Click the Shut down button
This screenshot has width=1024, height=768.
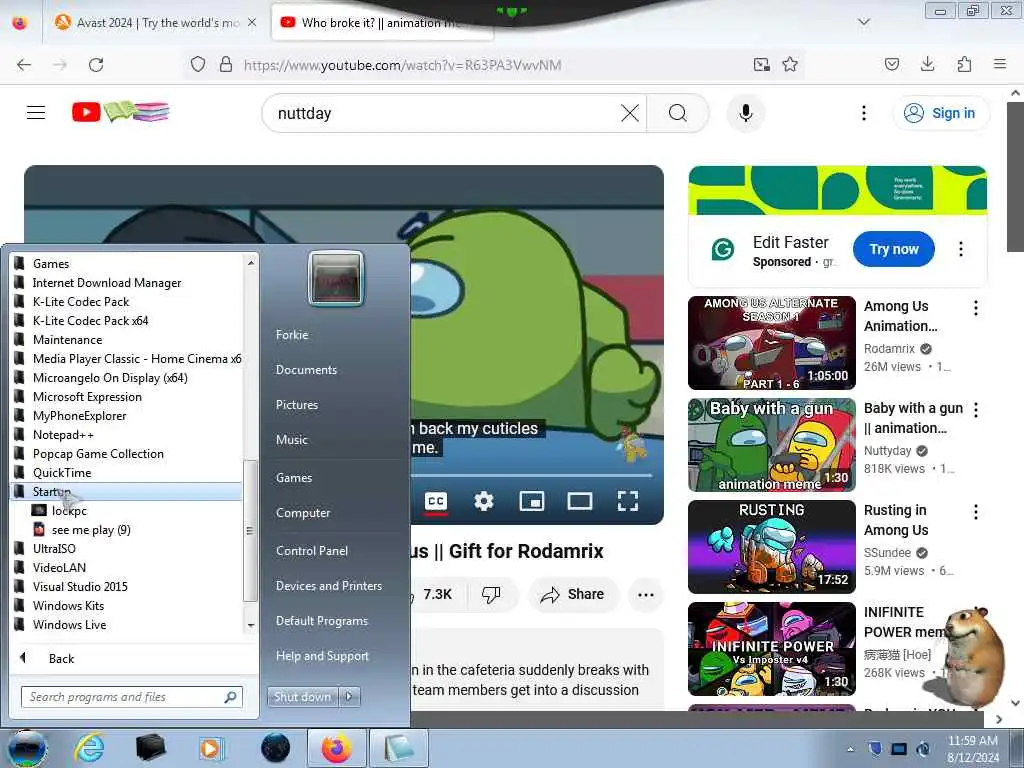tap(302, 697)
